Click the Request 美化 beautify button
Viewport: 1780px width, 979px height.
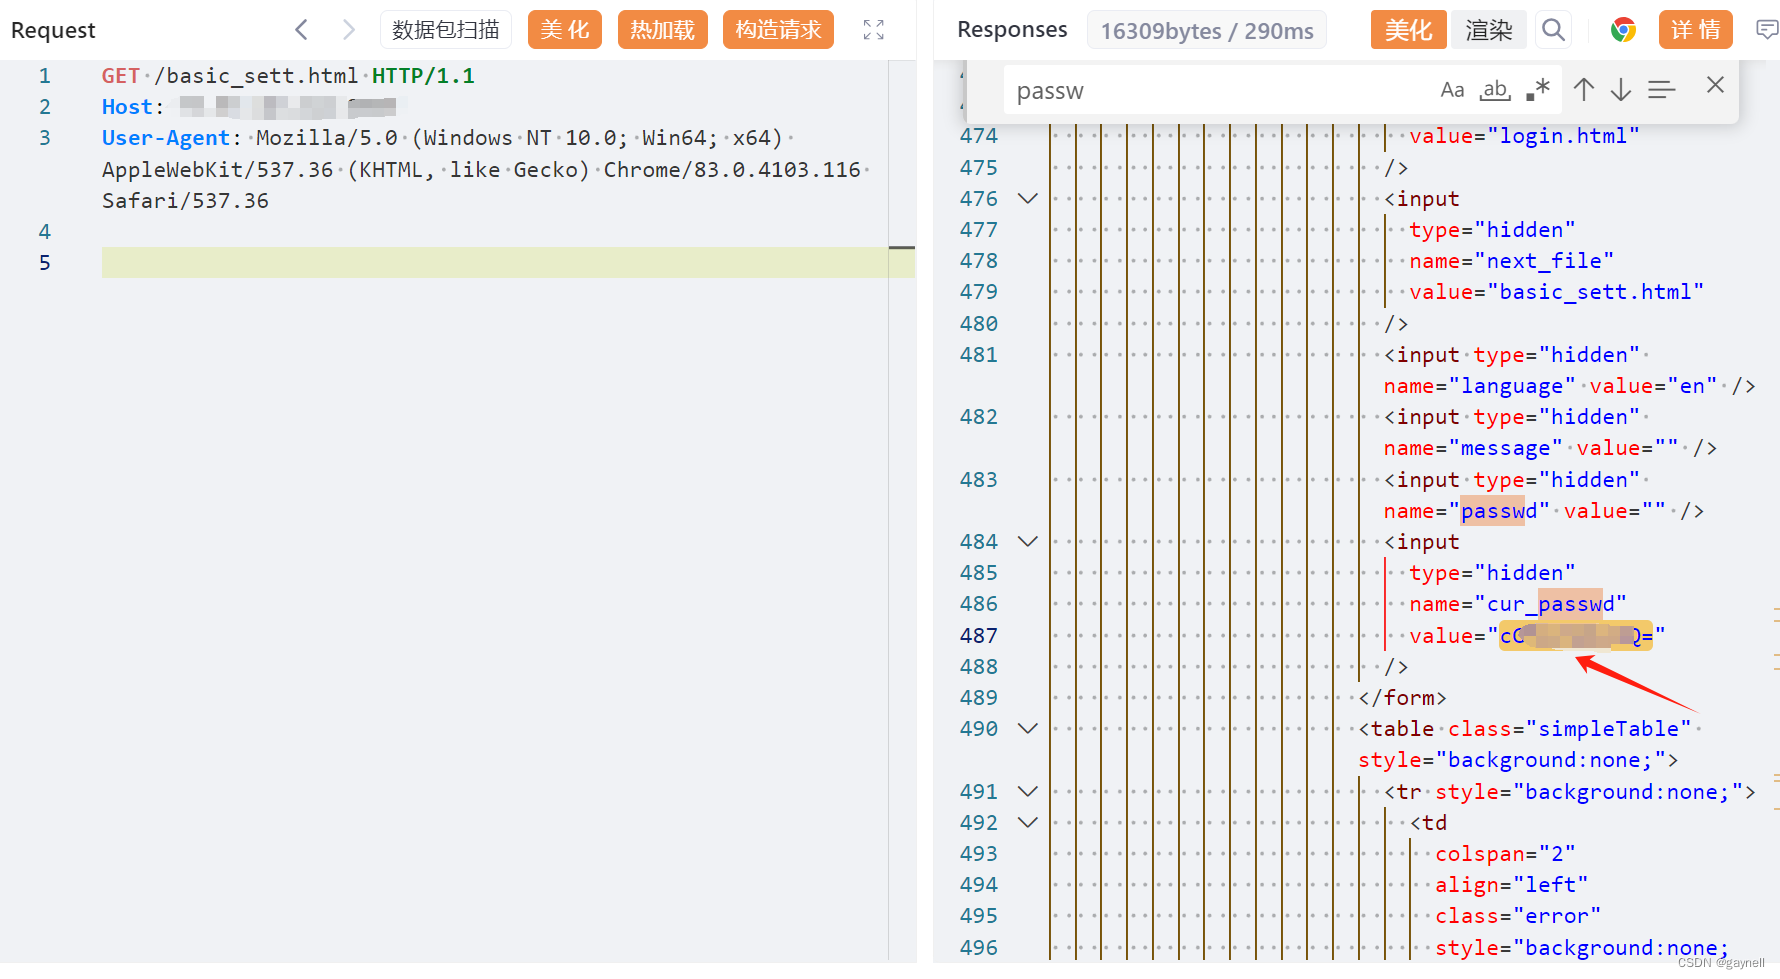point(565,30)
